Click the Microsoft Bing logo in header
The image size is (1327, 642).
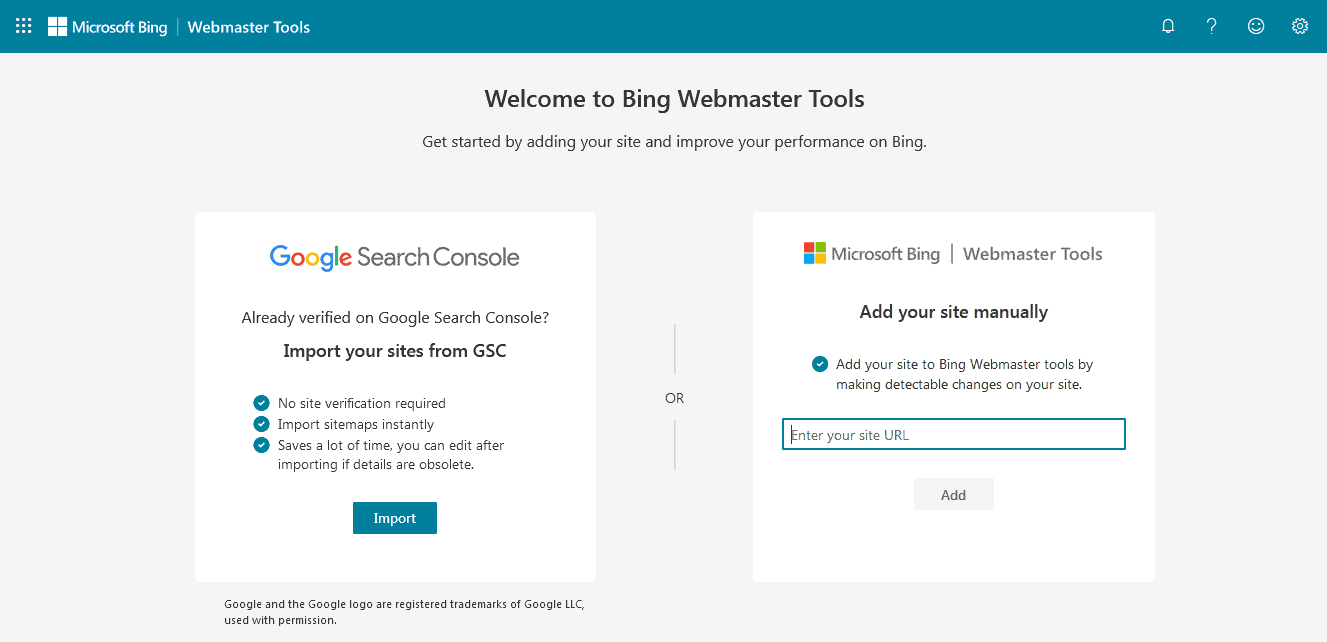[107, 27]
